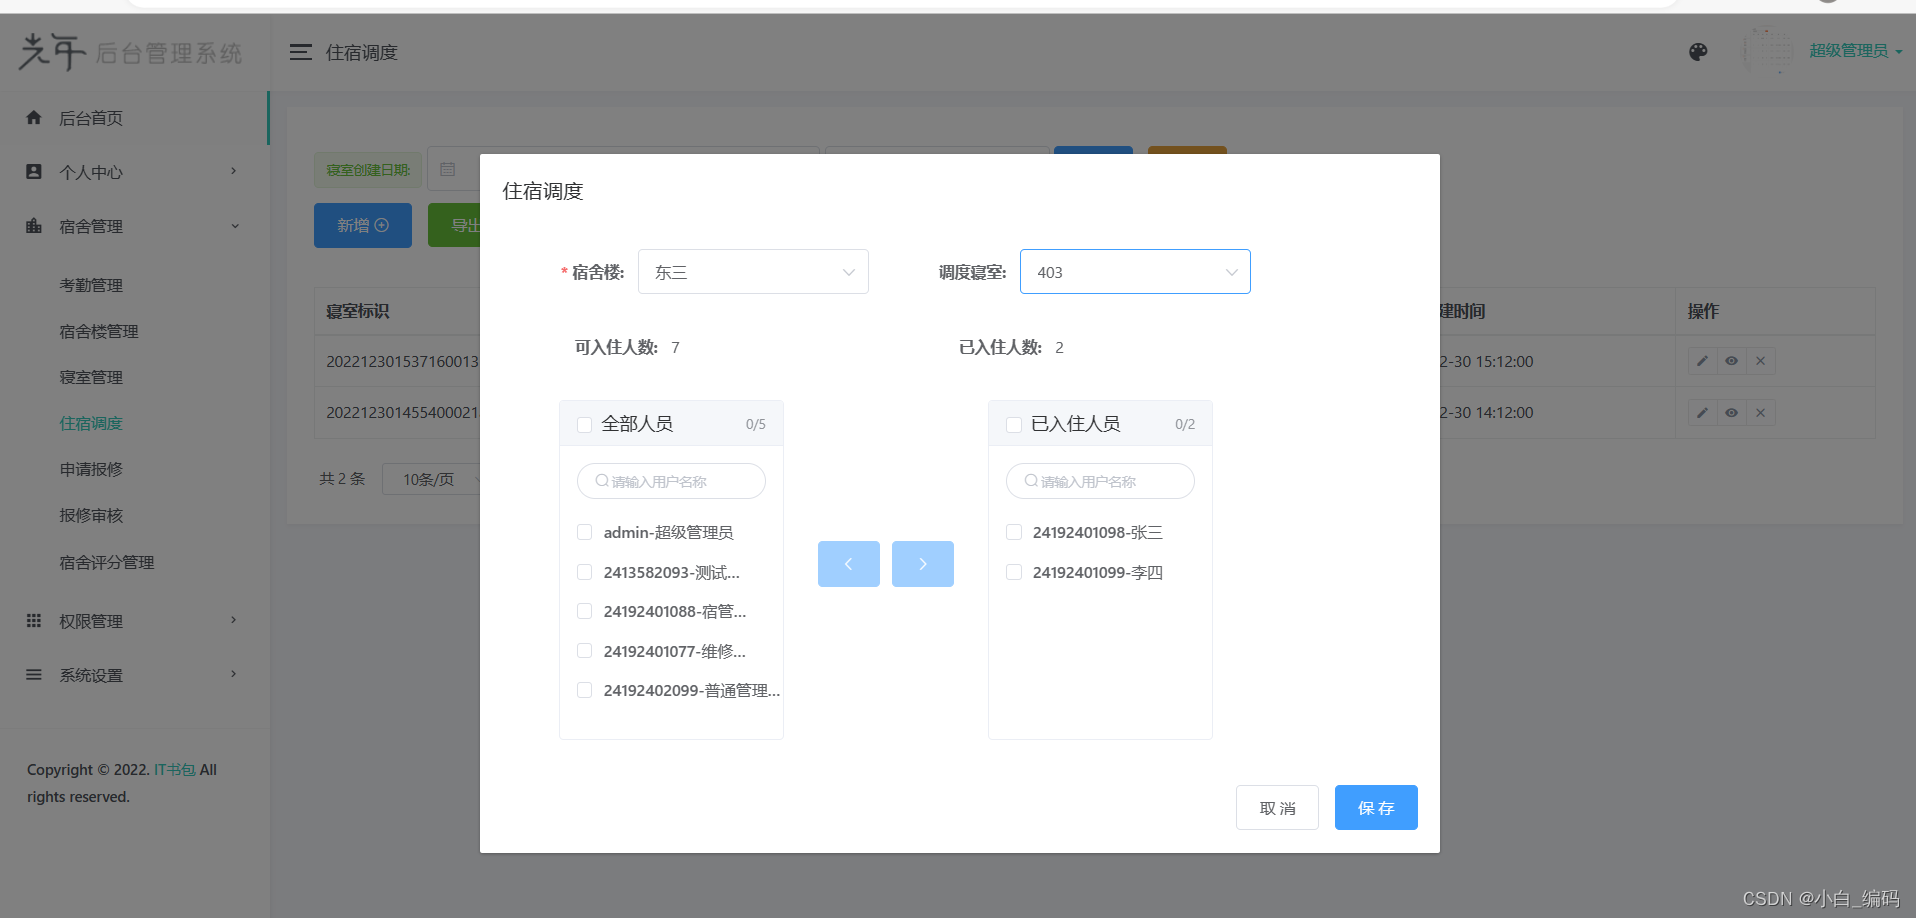Click the view eye icon for 14:12:00 row

1731,412
